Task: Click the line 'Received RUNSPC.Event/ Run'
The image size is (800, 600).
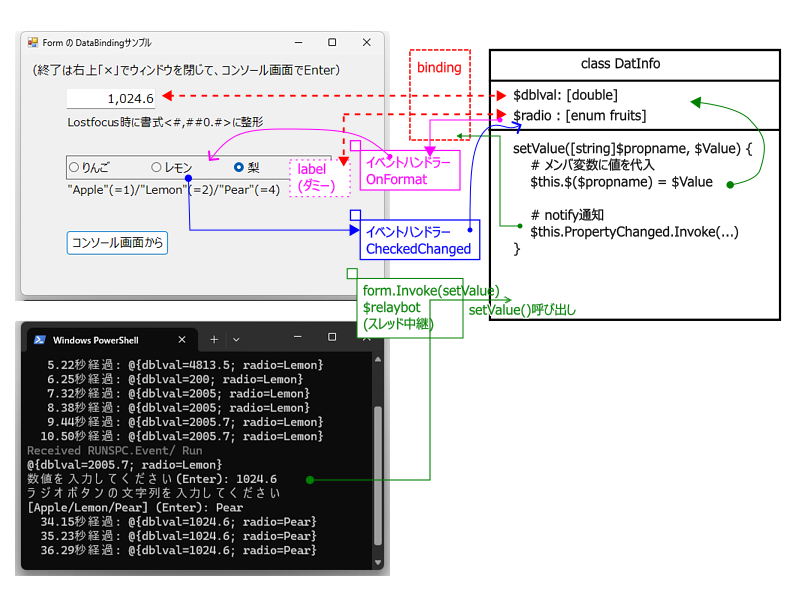Action: point(115,451)
